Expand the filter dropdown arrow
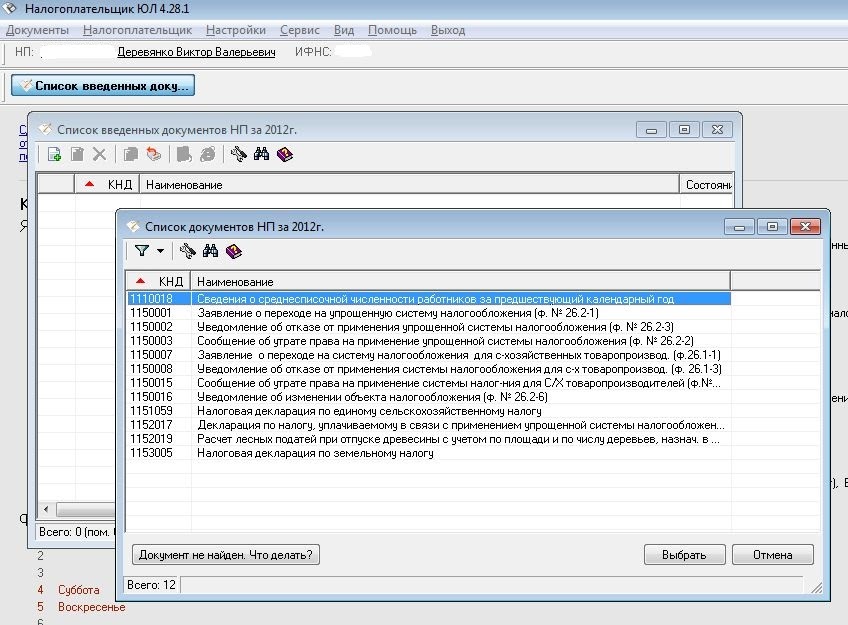 point(161,251)
